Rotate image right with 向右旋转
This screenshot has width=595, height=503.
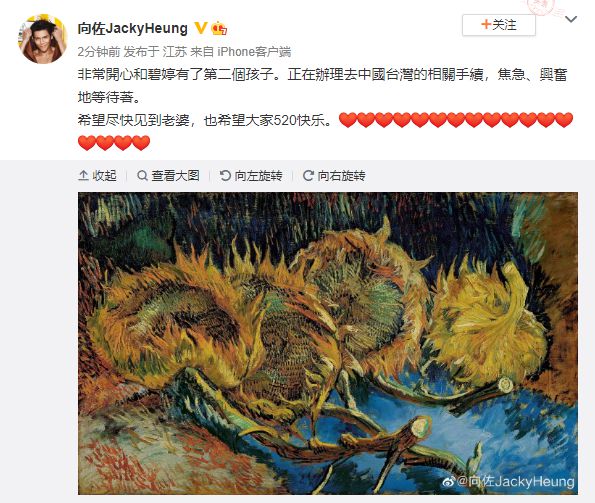click(334, 176)
